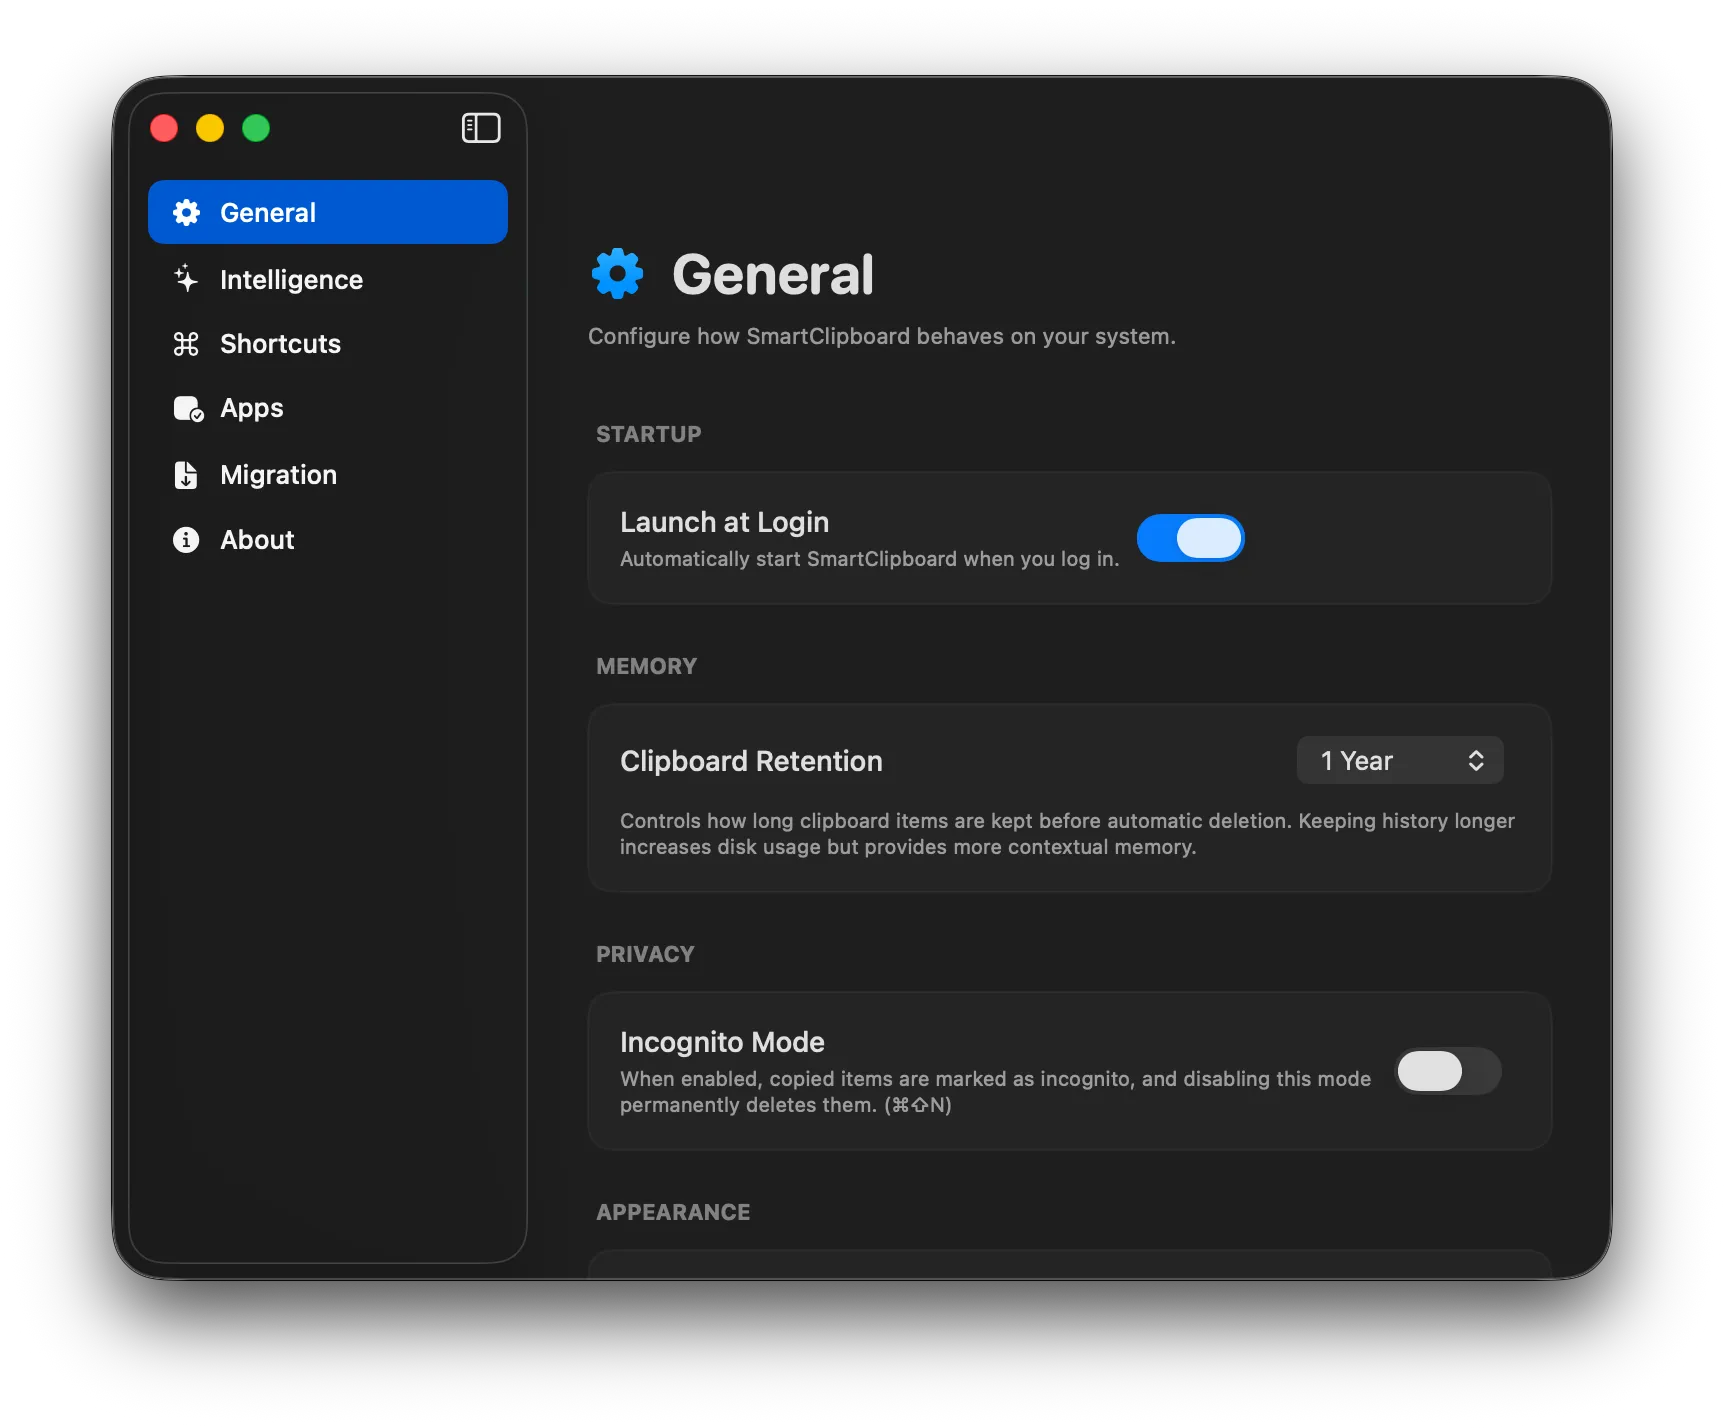Viewport: 1724px width, 1428px height.
Task: Open the Intelligence settings section
Action: click(328, 279)
